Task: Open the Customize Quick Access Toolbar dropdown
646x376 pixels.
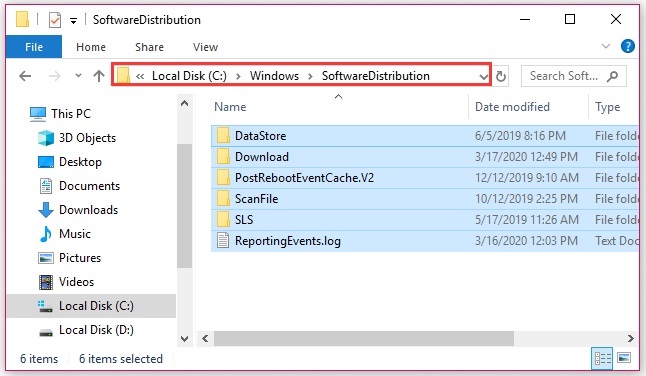Action: pos(73,21)
